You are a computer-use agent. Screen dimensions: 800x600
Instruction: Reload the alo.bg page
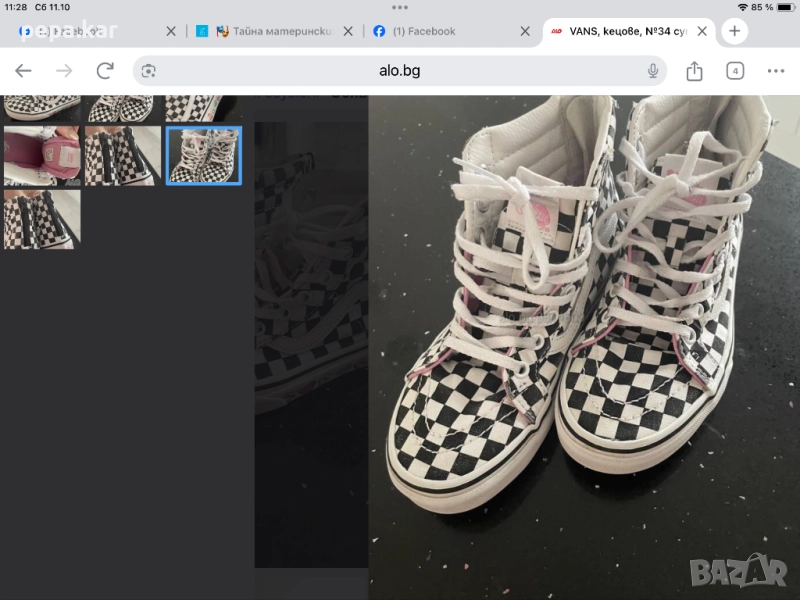coord(105,71)
